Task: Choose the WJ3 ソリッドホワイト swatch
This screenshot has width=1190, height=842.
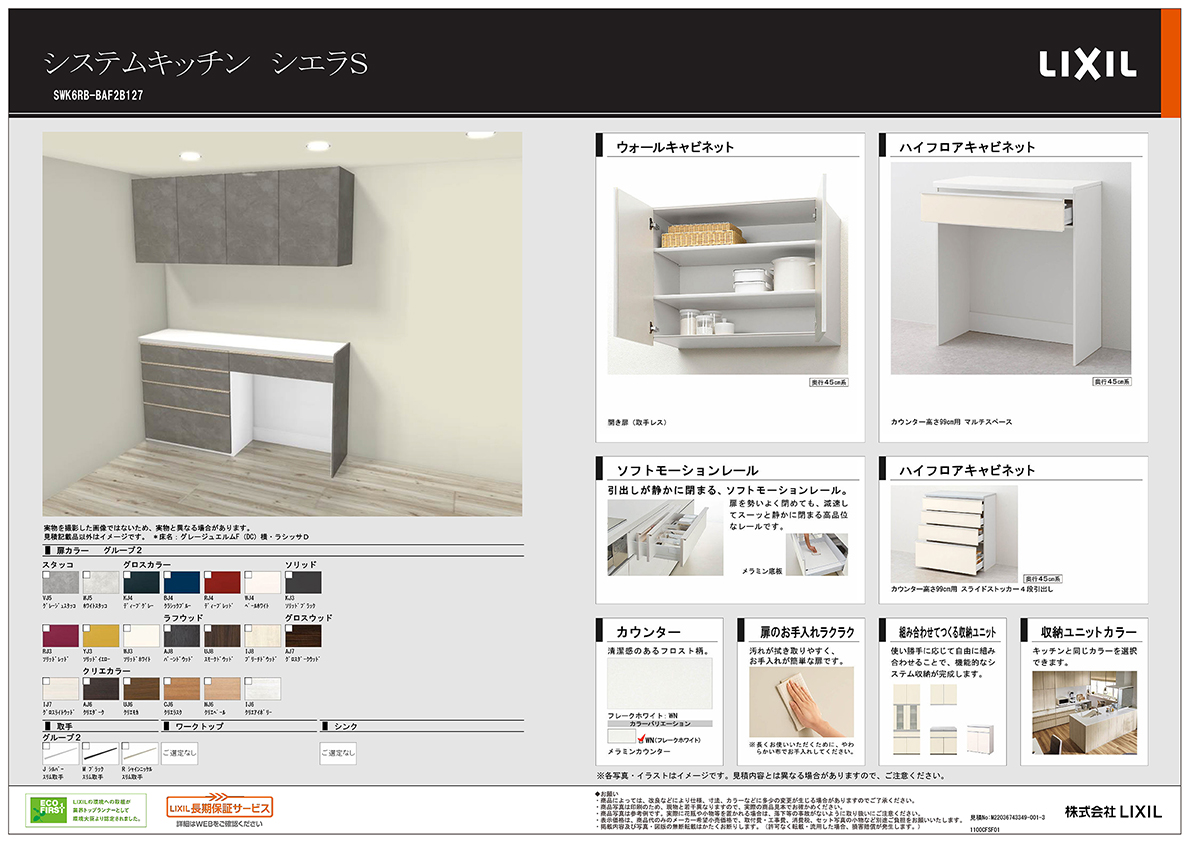Action: [141, 635]
